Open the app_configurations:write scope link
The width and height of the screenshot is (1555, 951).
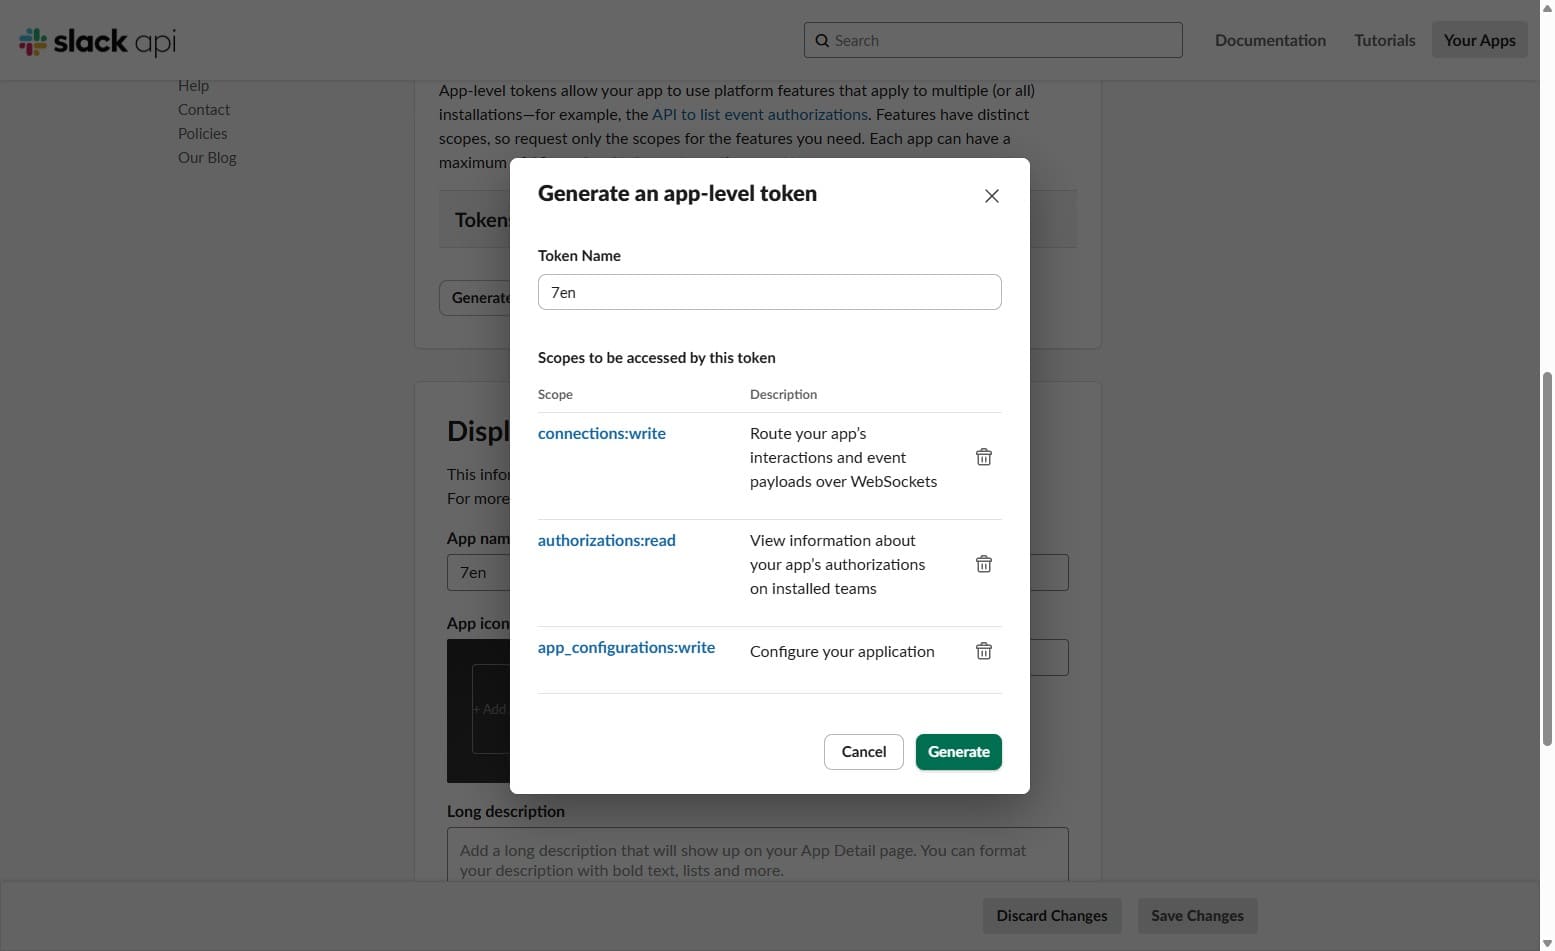pos(626,647)
